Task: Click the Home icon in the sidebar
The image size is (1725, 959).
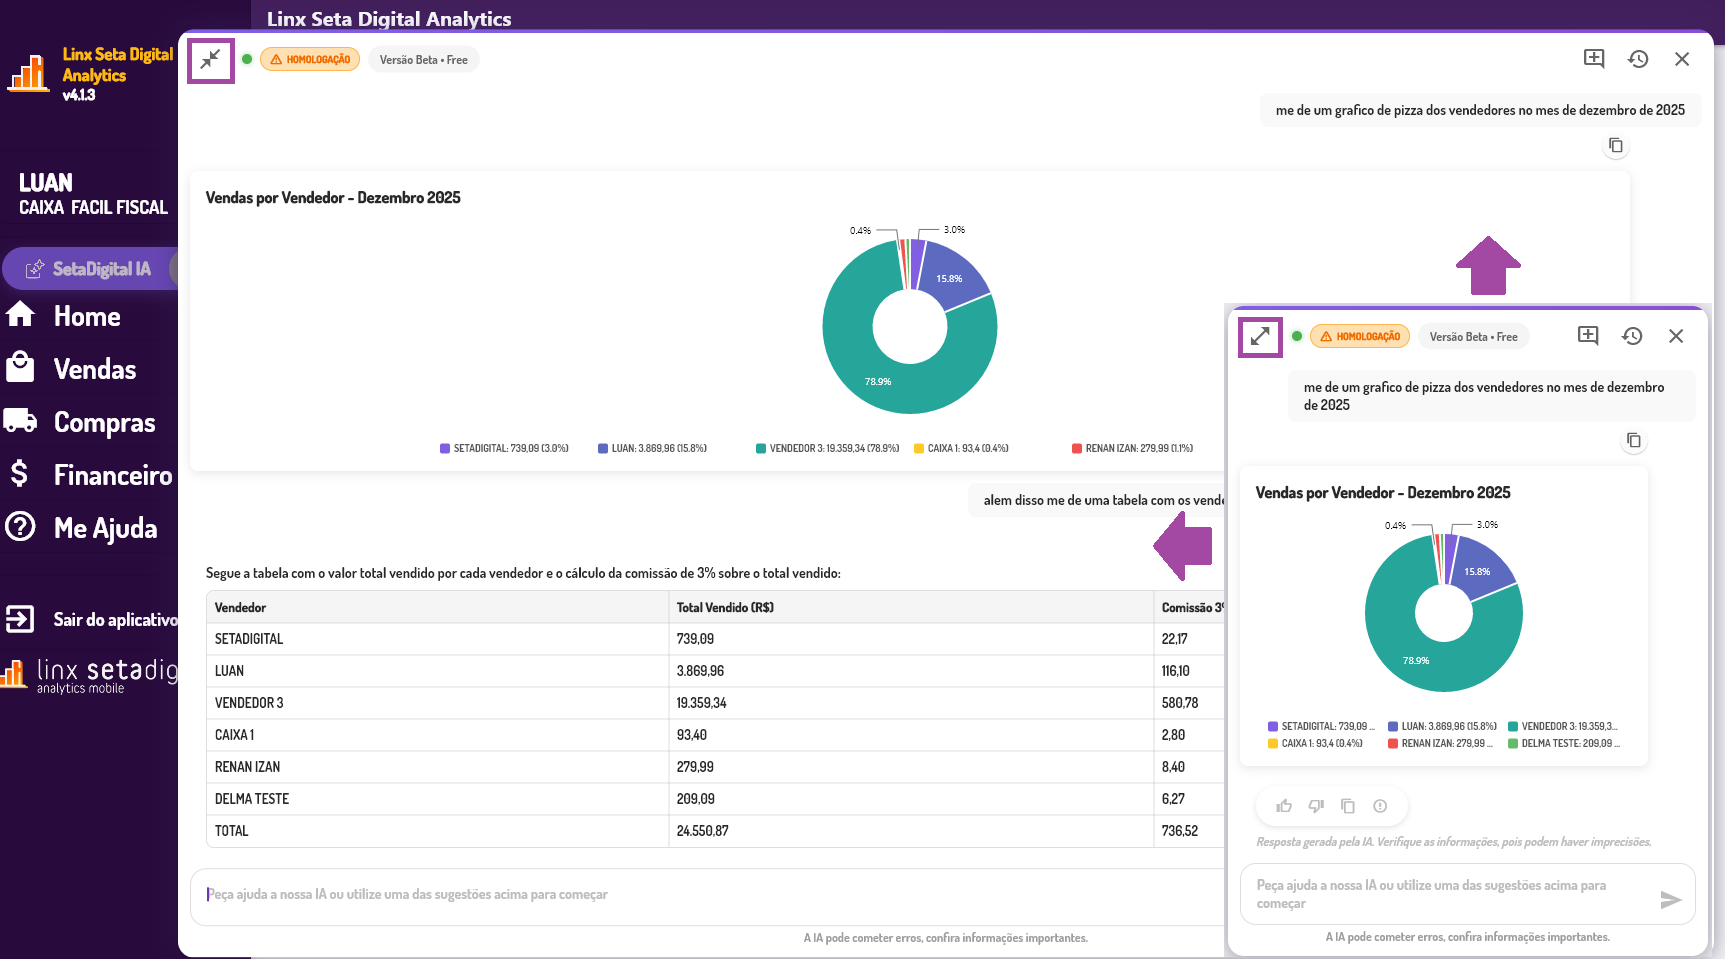Action: 20,314
